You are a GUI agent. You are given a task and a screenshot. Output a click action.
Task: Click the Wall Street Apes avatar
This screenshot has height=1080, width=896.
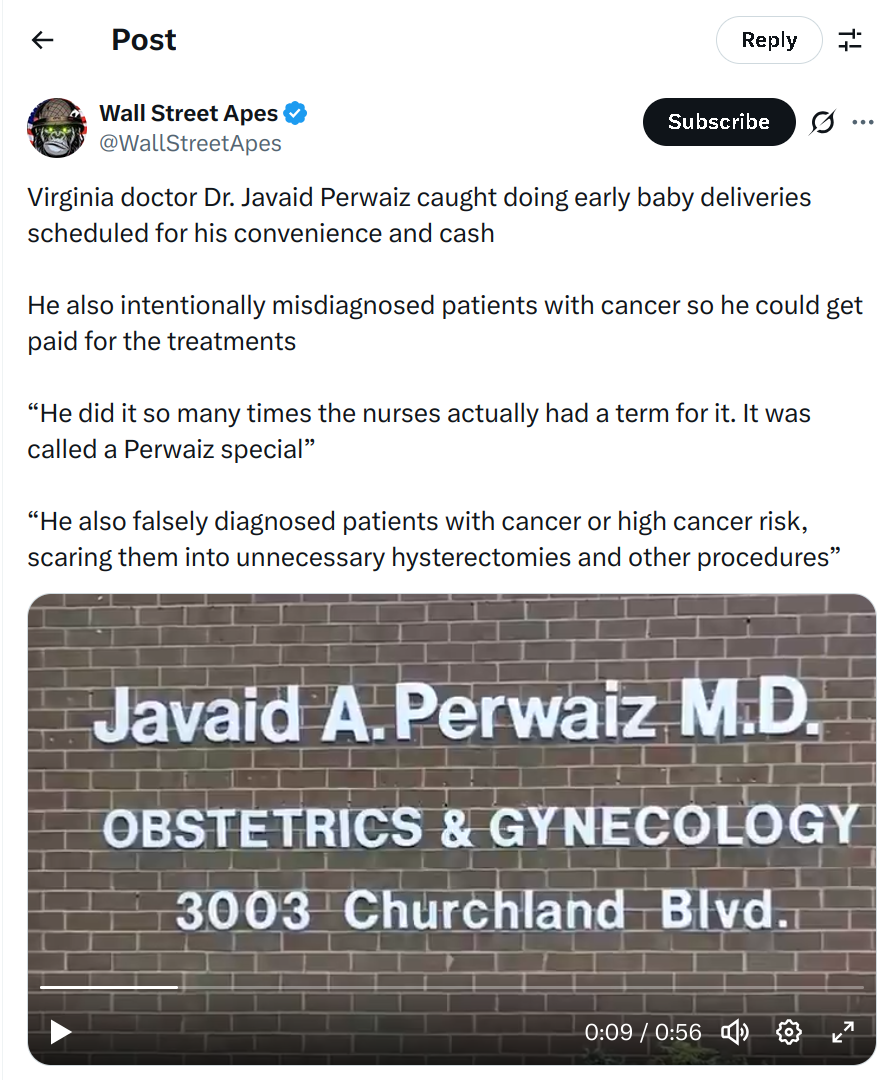click(x=57, y=127)
